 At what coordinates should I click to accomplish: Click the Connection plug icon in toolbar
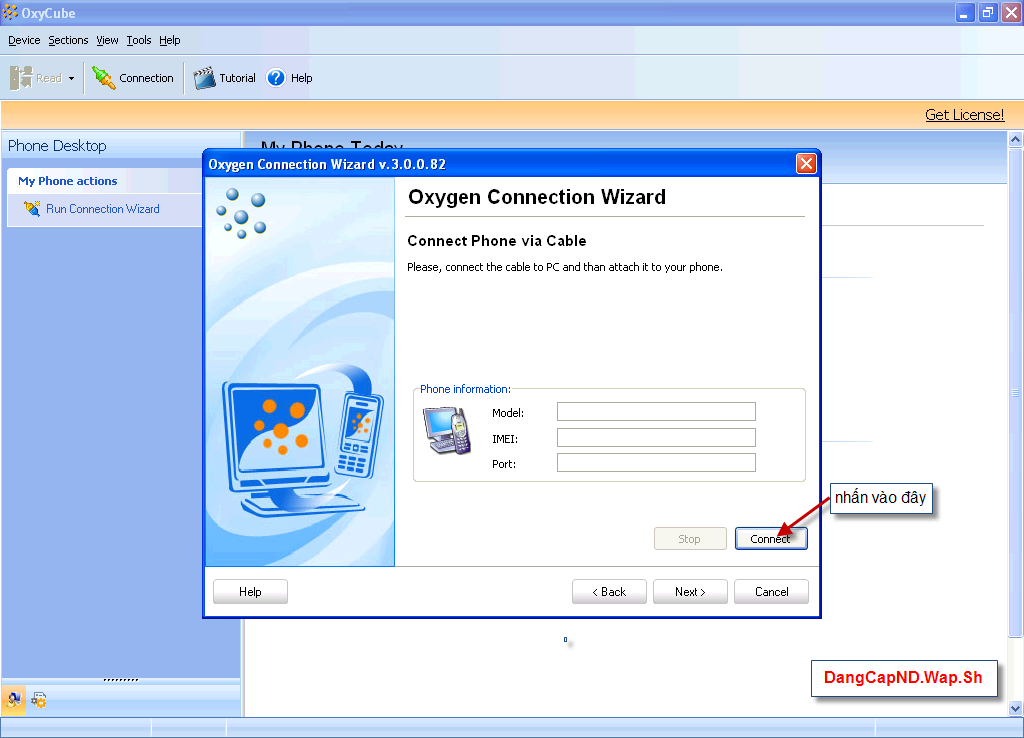104,78
